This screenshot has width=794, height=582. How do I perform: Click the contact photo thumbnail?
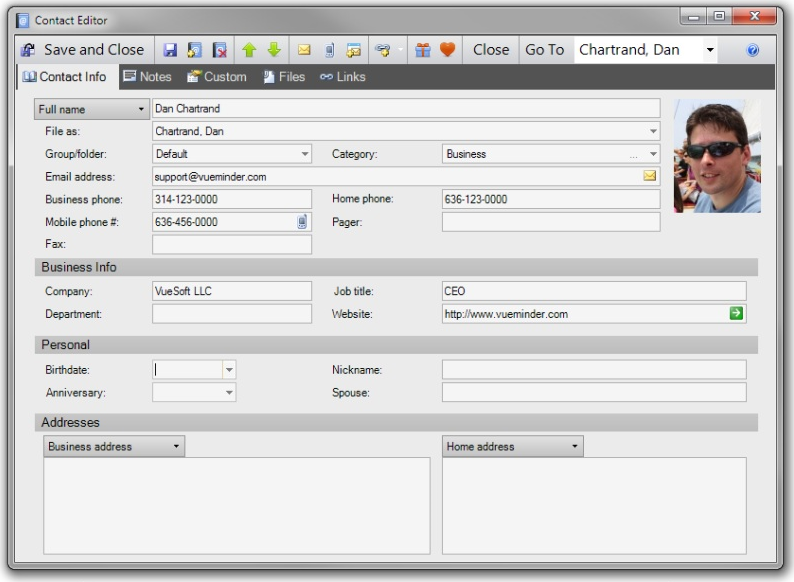coord(716,156)
